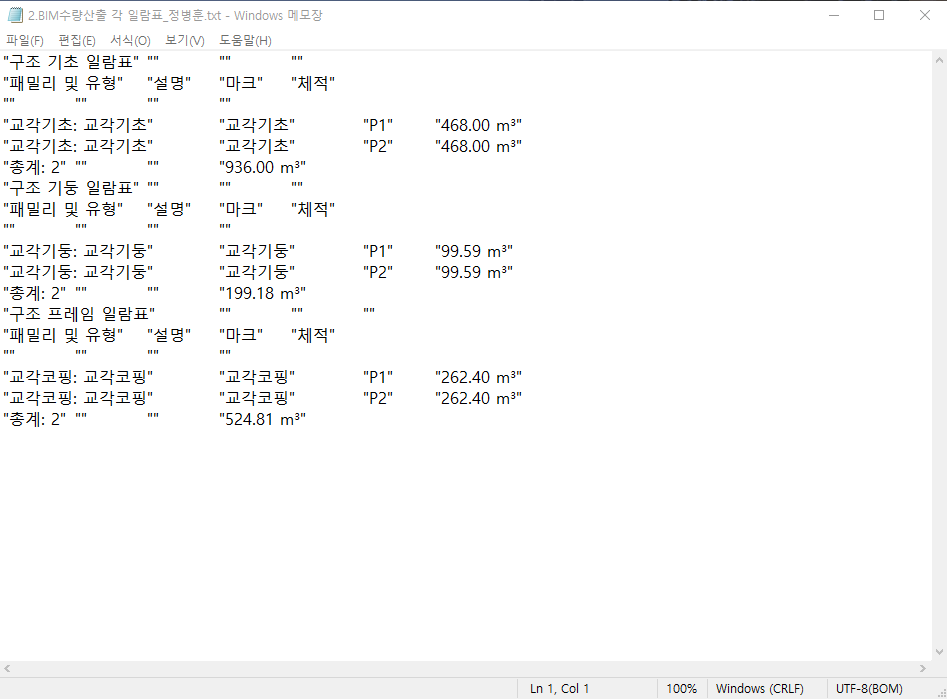This screenshot has width=947, height=699.
Task: Open the 편집(E) menu
Action: pyautogui.click(x=77, y=40)
